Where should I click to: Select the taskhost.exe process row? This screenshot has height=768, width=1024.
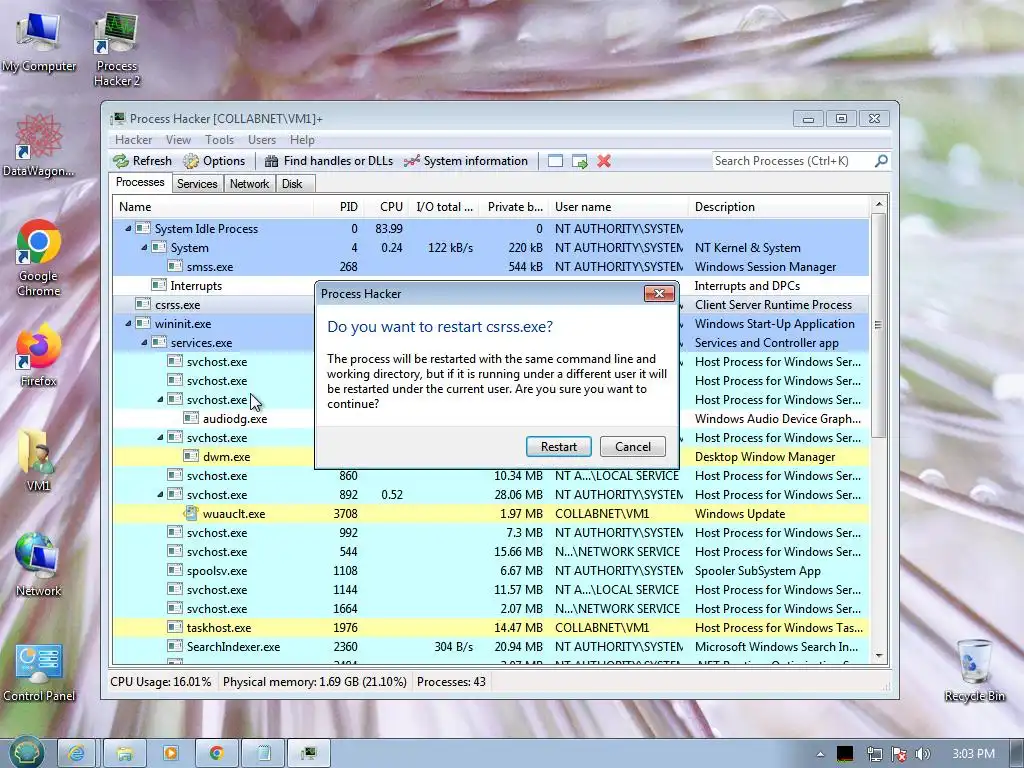click(491, 628)
